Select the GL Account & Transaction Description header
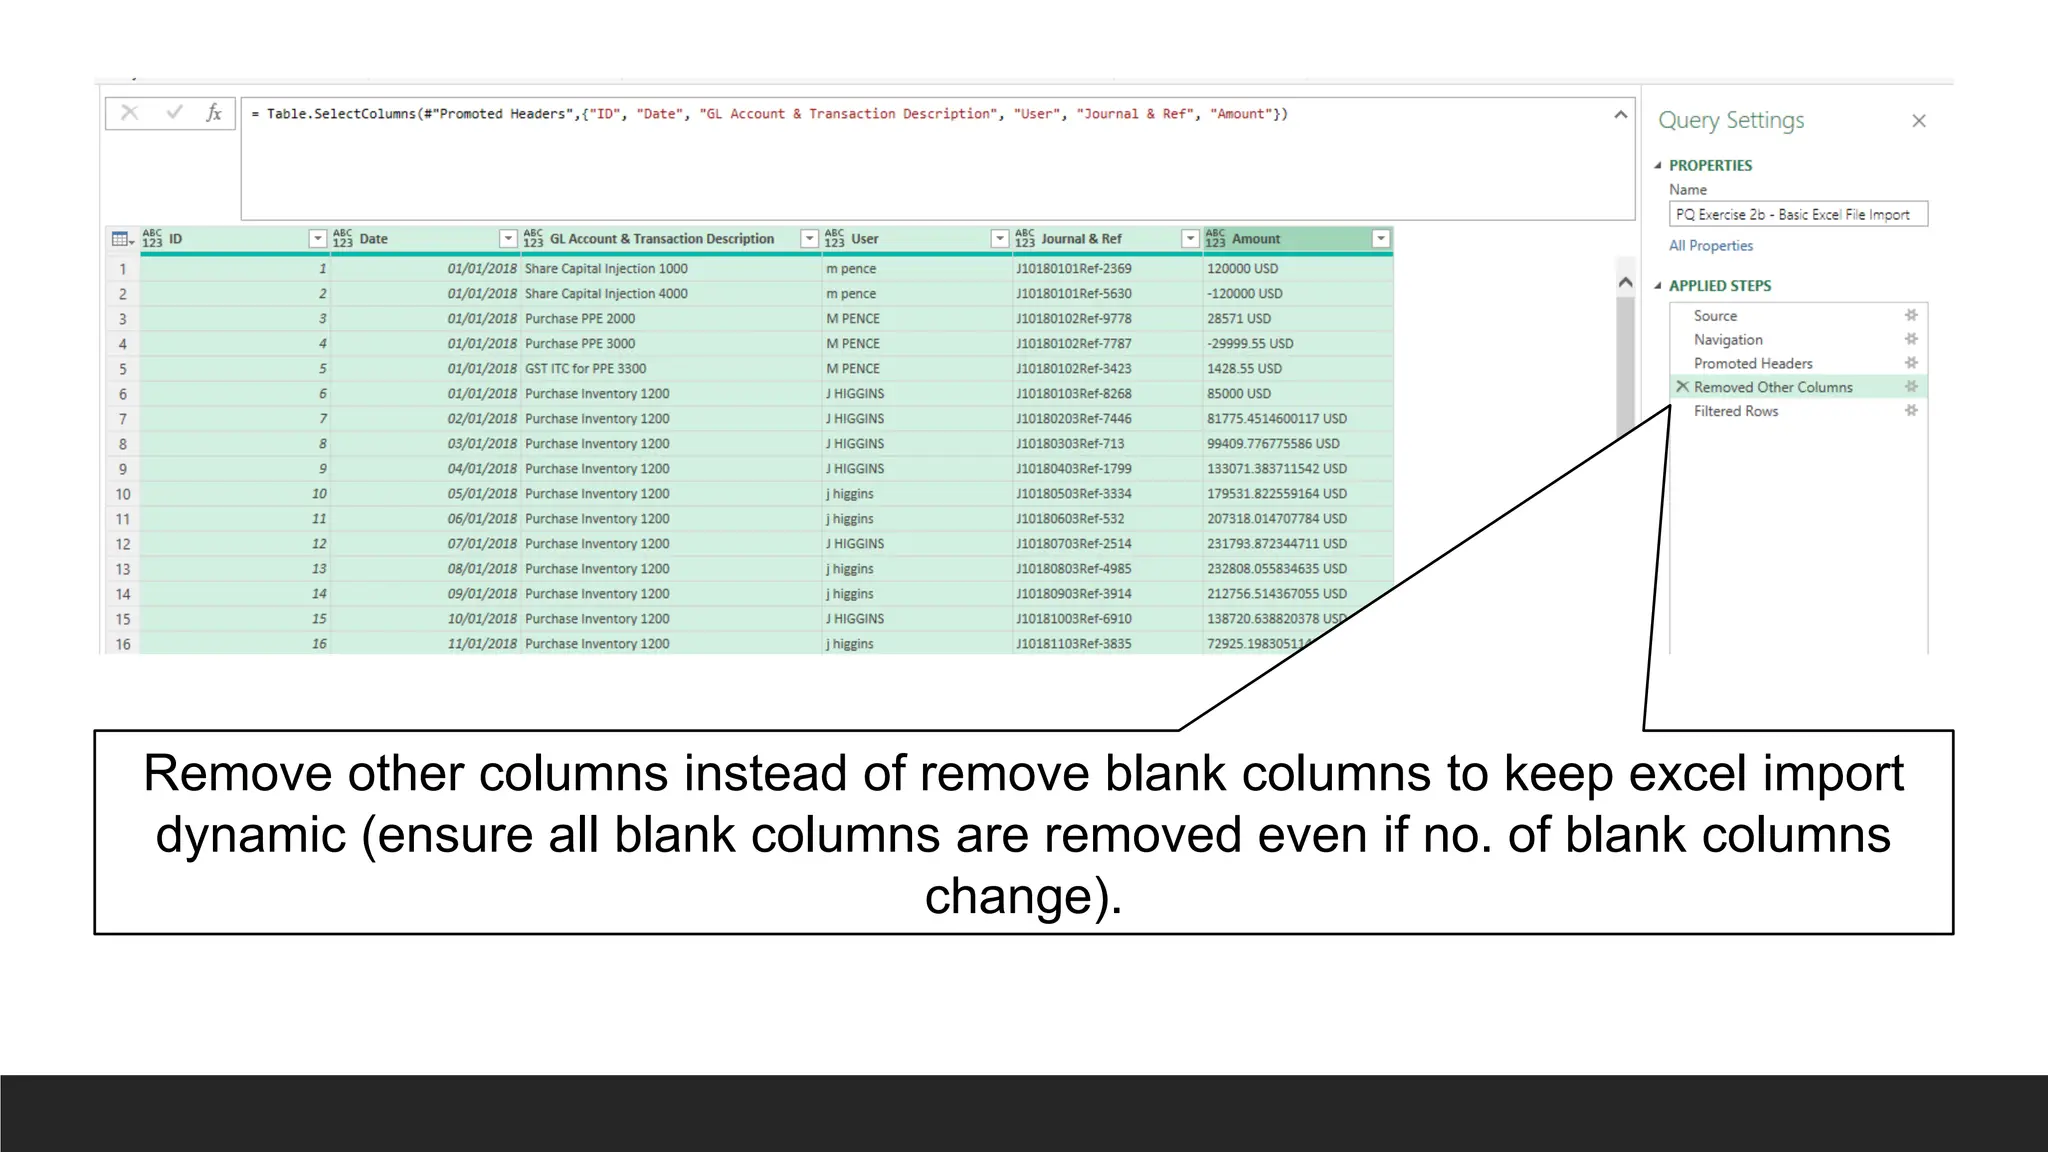Screen dimensions: 2048x1152 click(671, 239)
